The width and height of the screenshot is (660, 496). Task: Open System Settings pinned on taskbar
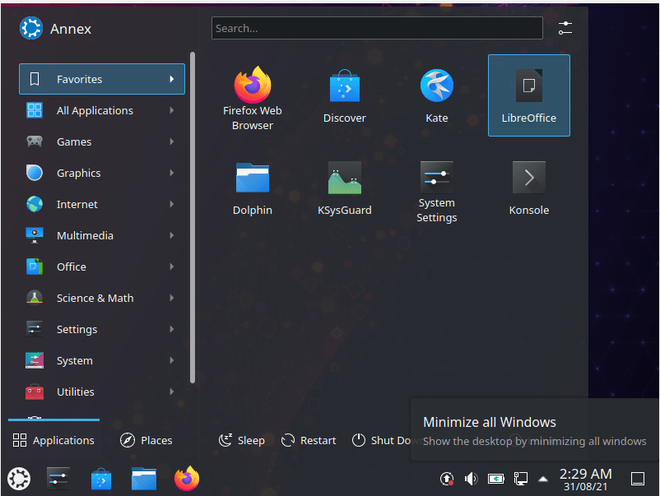pyautogui.click(x=58, y=479)
